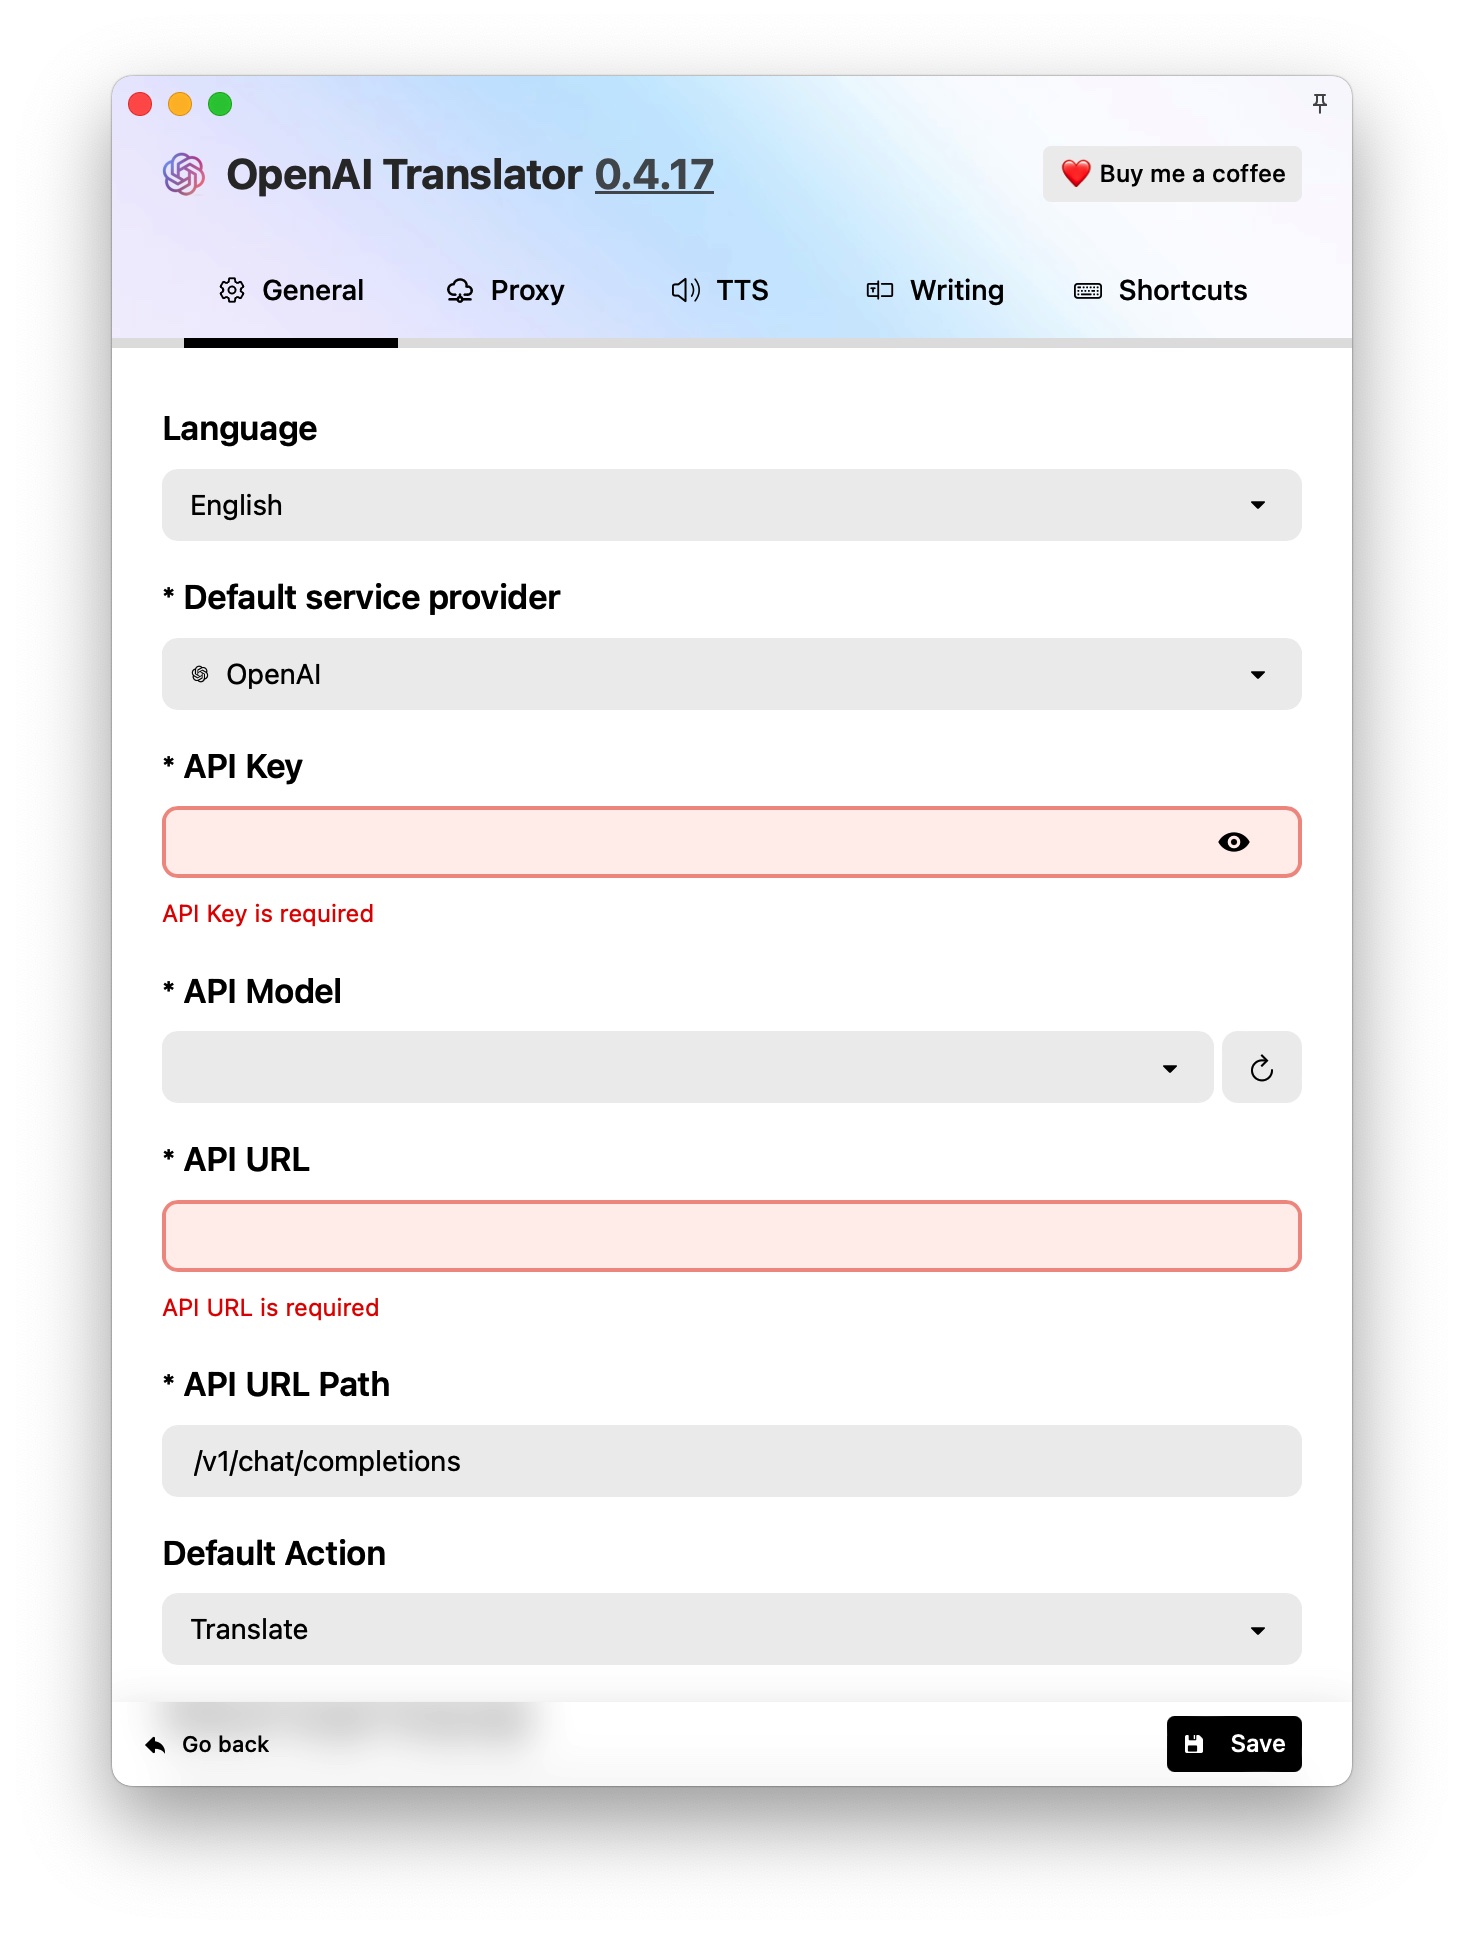The width and height of the screenshot is (1464, 1934).
Task: Click the keyboard icon beside Shortcuts
Action: point(1086,290)
